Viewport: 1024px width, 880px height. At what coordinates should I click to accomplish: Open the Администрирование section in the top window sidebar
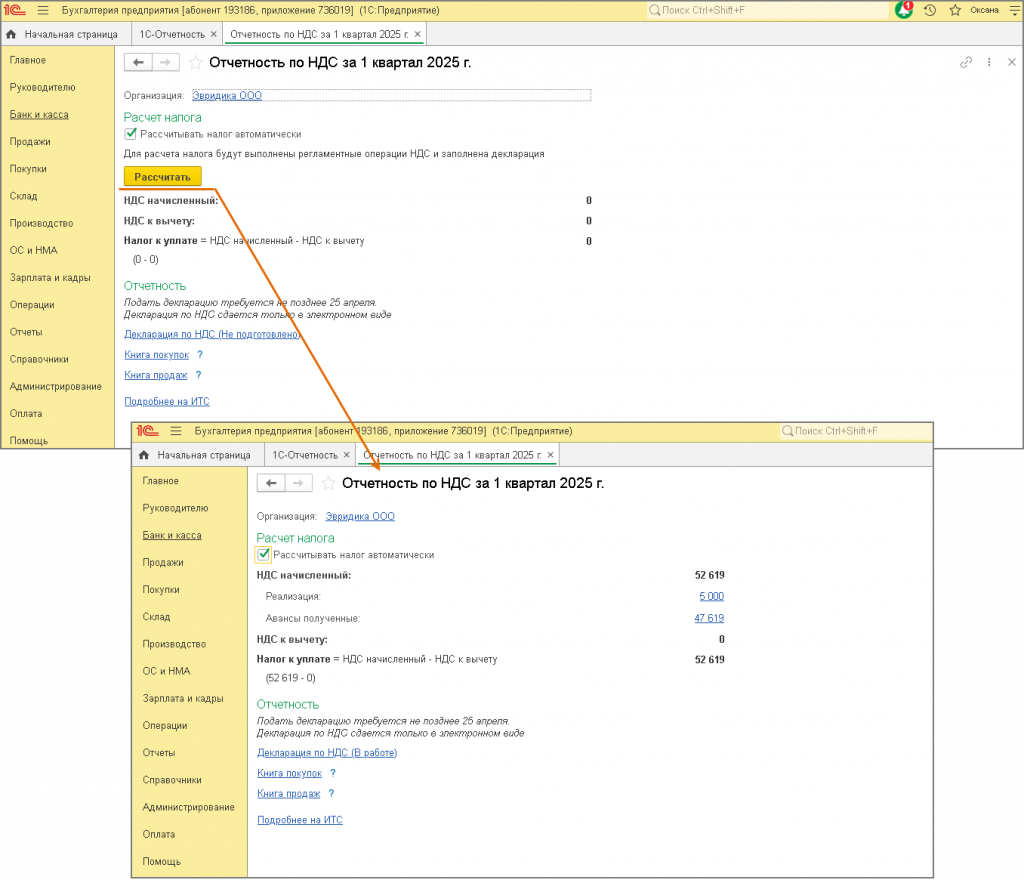point(56,386)
